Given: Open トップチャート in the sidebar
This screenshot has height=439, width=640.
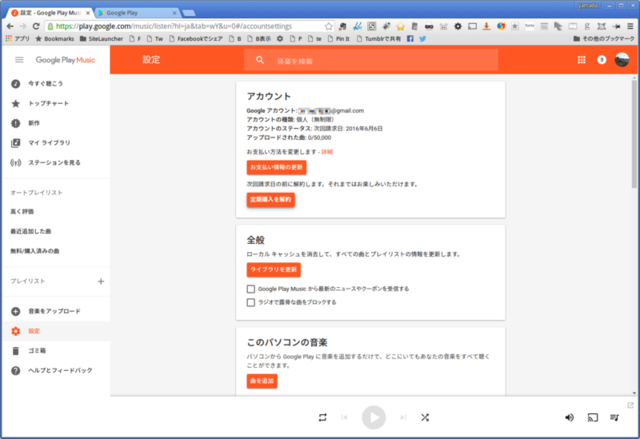Looking at the screenshot, I should (x=56, y=104).
